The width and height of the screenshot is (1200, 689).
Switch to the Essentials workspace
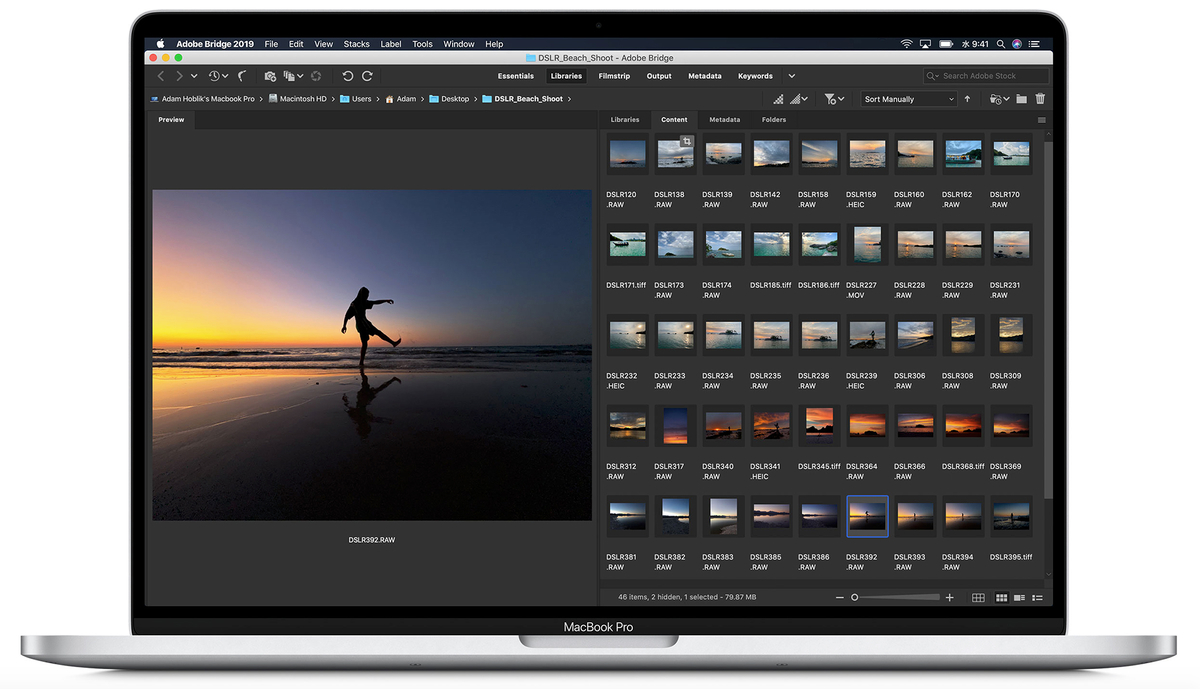(516, 76)
